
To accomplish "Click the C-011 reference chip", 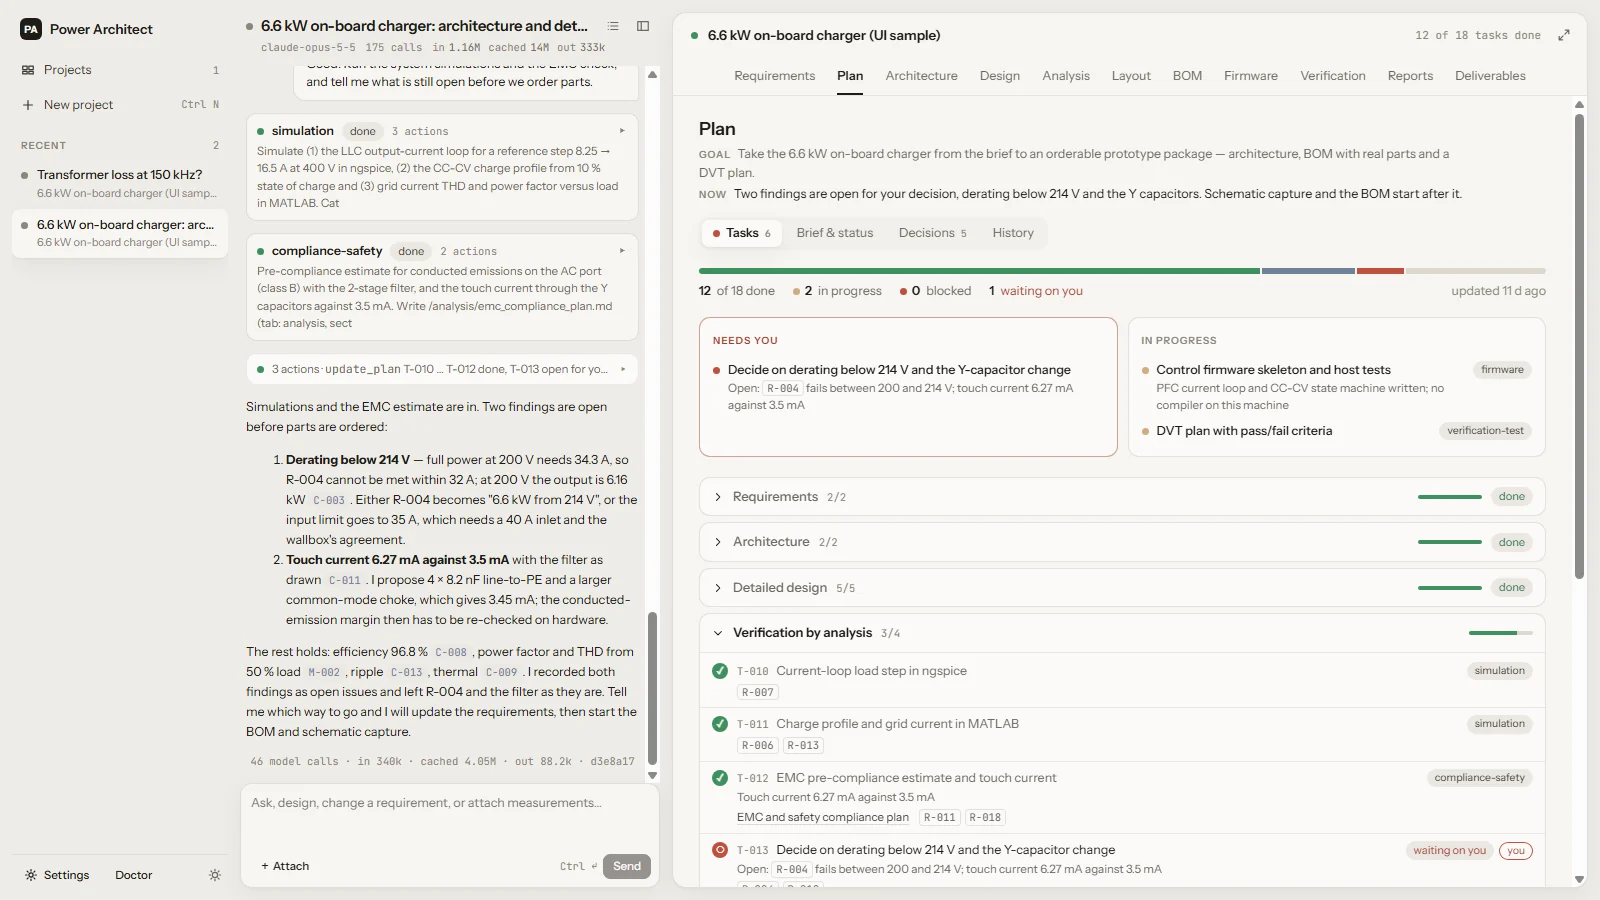I will pyautogui.click(x=345, y=580).
